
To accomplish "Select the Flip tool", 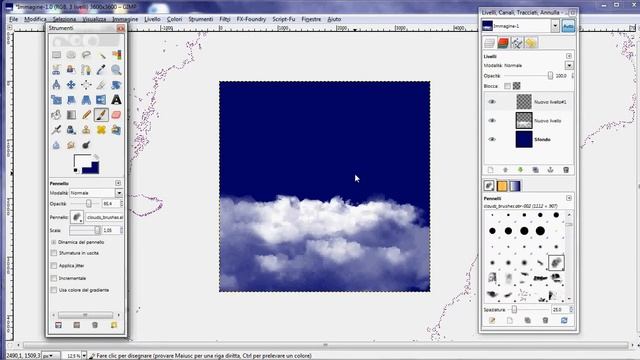I will pyautogui.click(x=101, y=100).
